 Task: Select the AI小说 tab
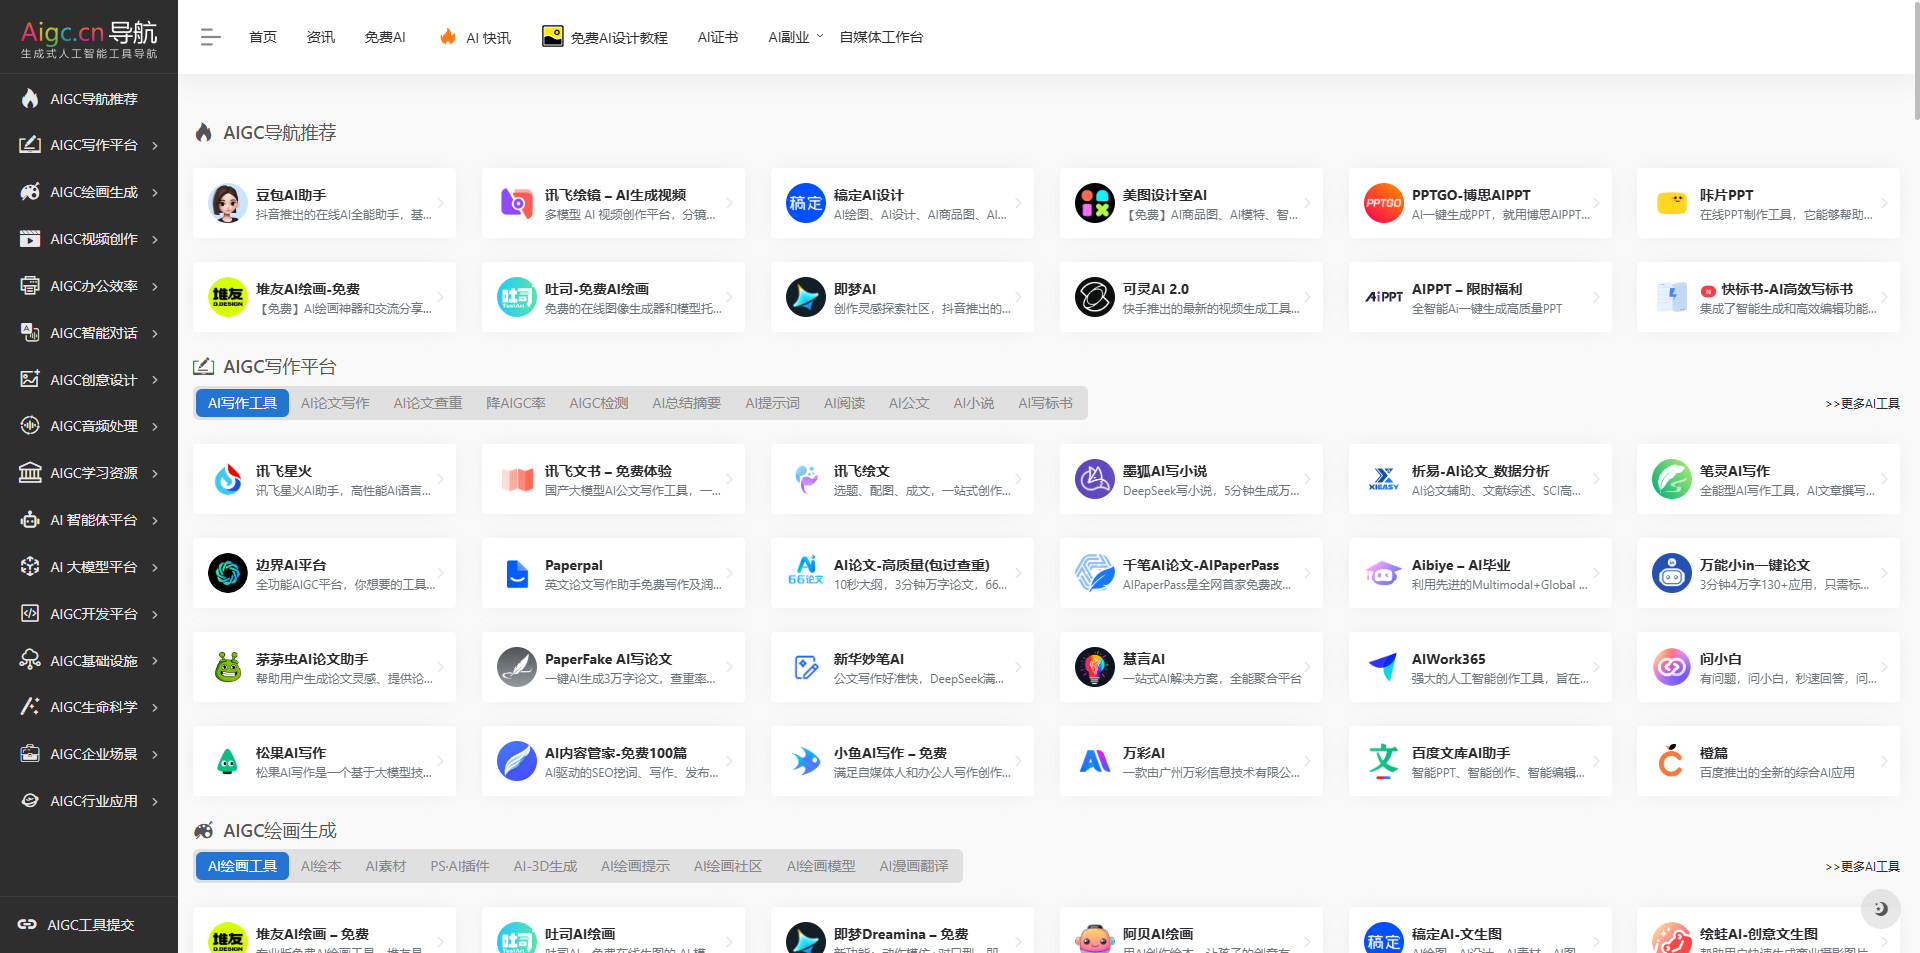973,403
